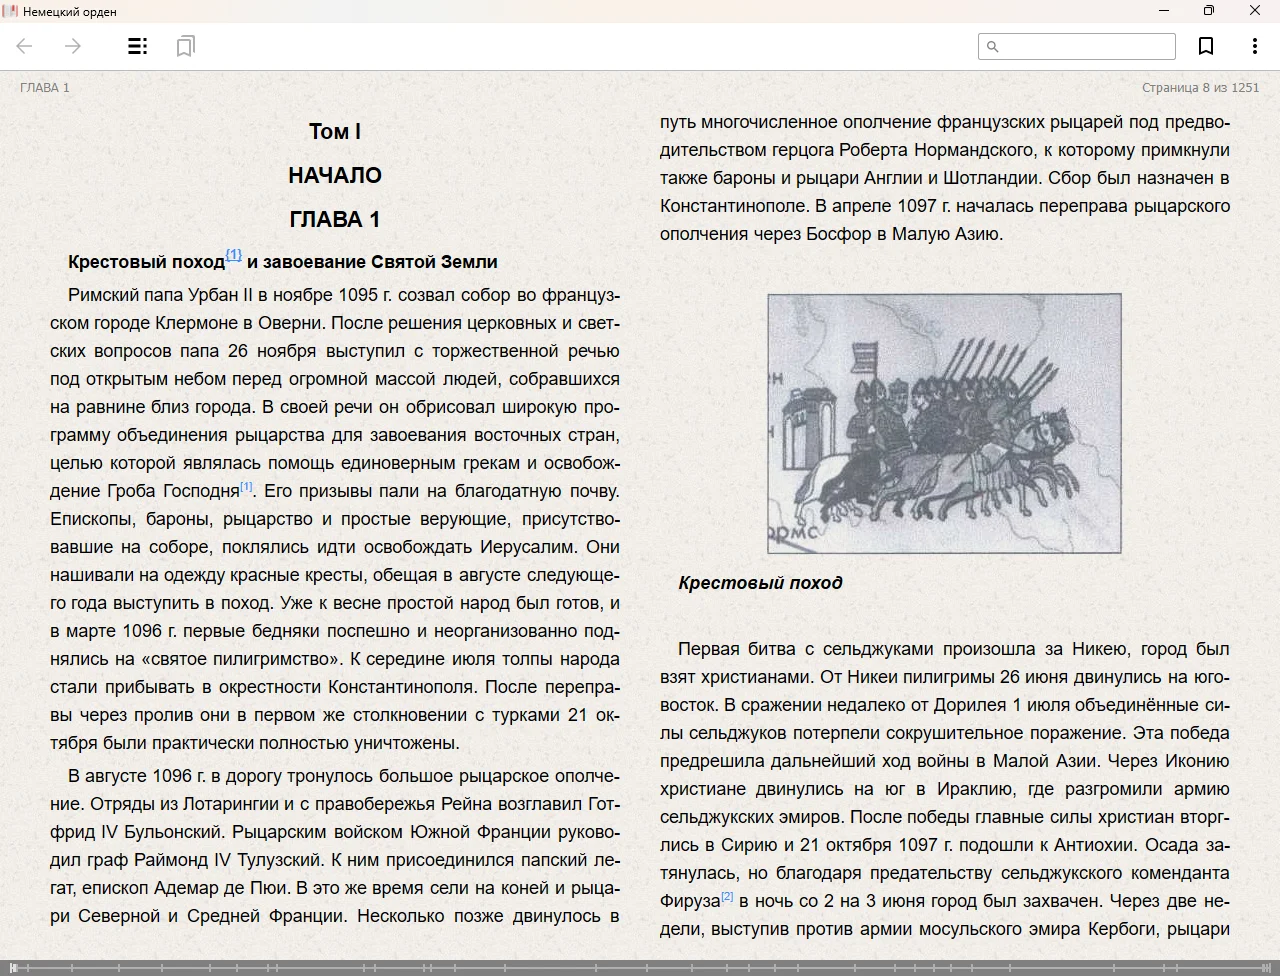Open the three-dot more options menu
This screenshot has height=976, width=1280.
coord(1254,46)
